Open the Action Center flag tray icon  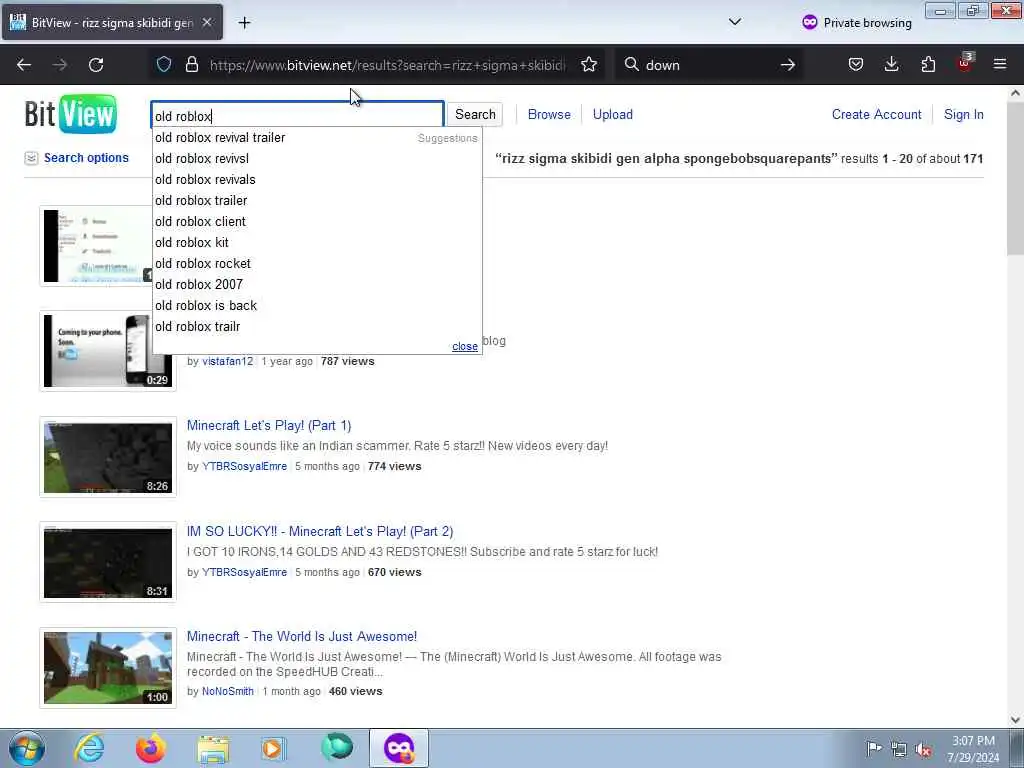tap(873, 748)
